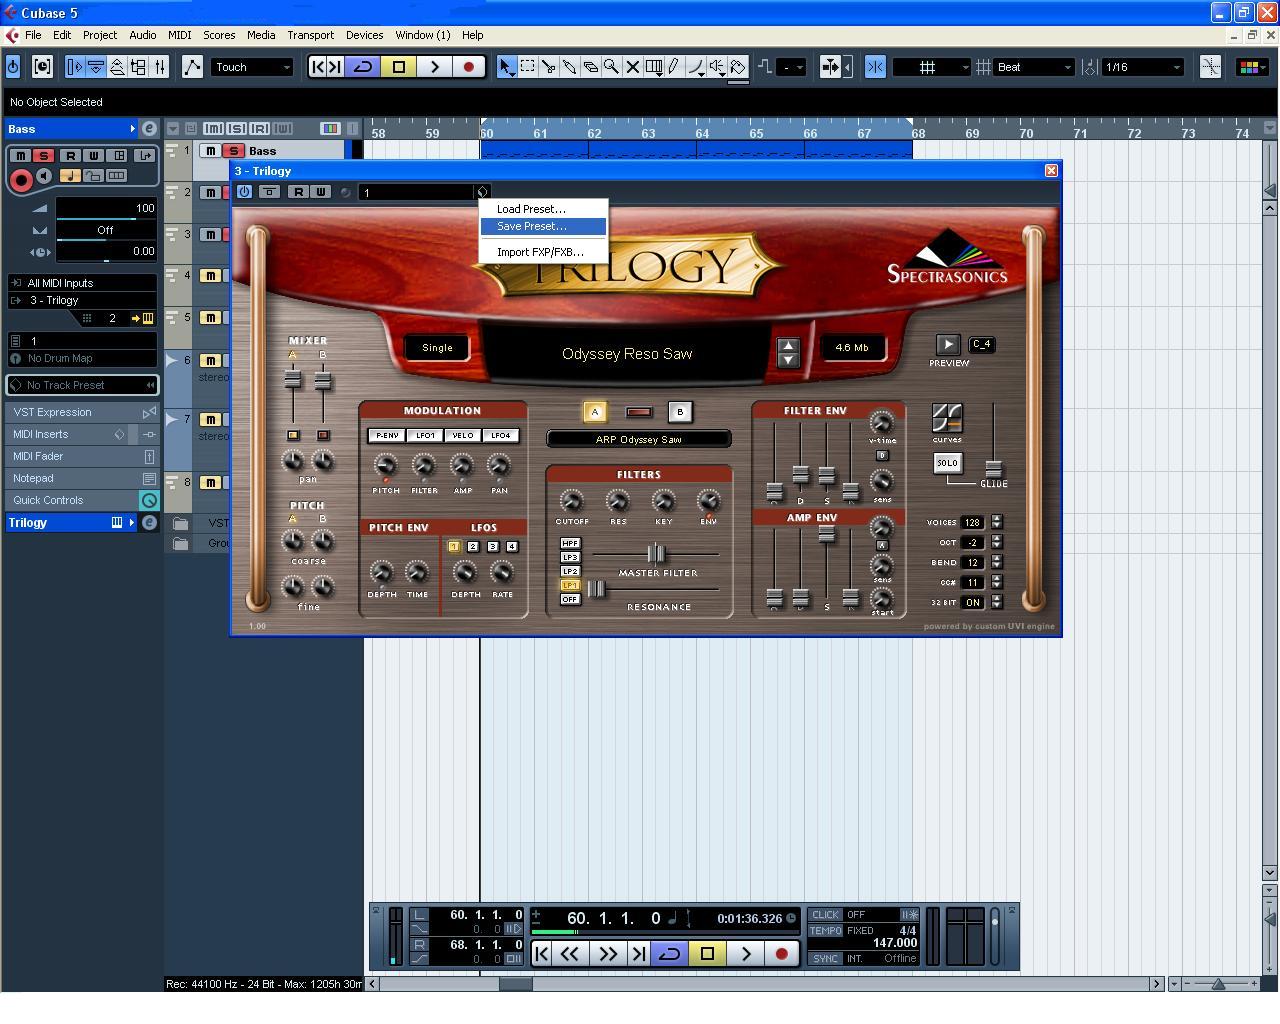This screenshot has height=1024, width=1280.
Task: Select the Object Selection arrow tool
Action: pyautogui.click(x=506, y=67)
